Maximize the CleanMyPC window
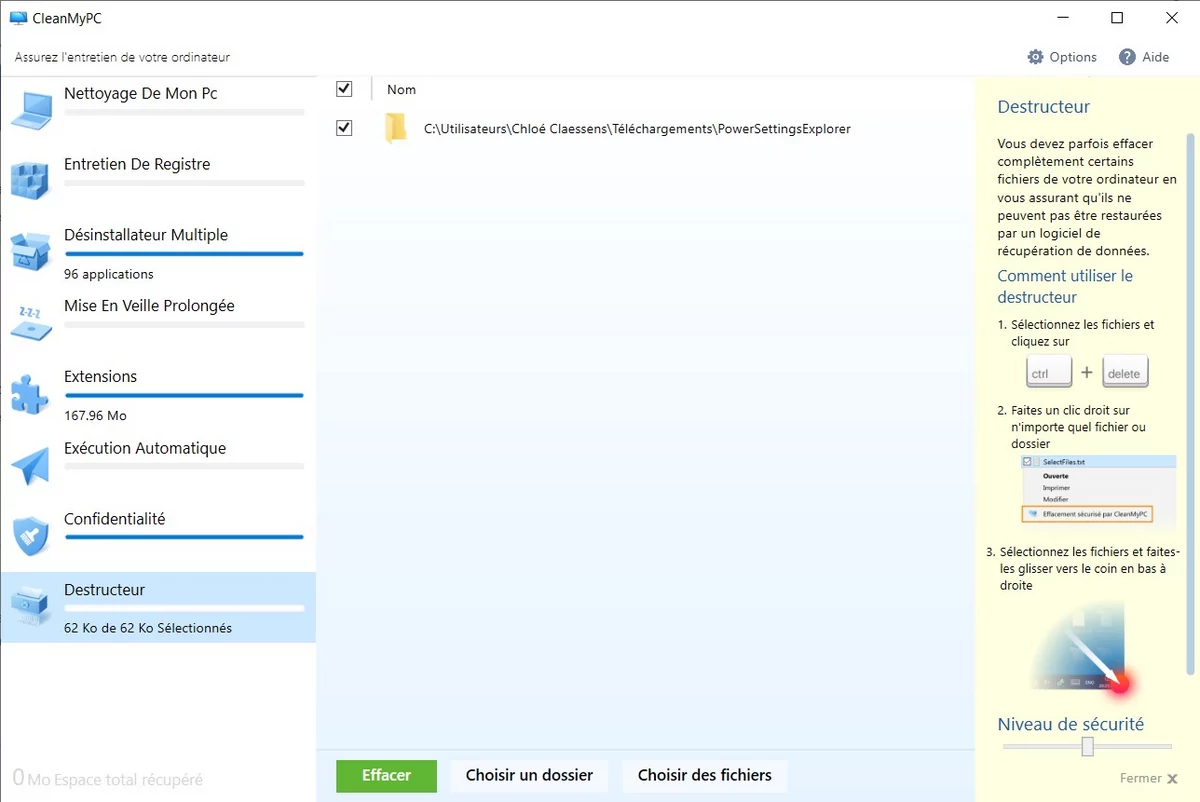The height and width of the screenshot is (802, 1200). (1117, 17)
